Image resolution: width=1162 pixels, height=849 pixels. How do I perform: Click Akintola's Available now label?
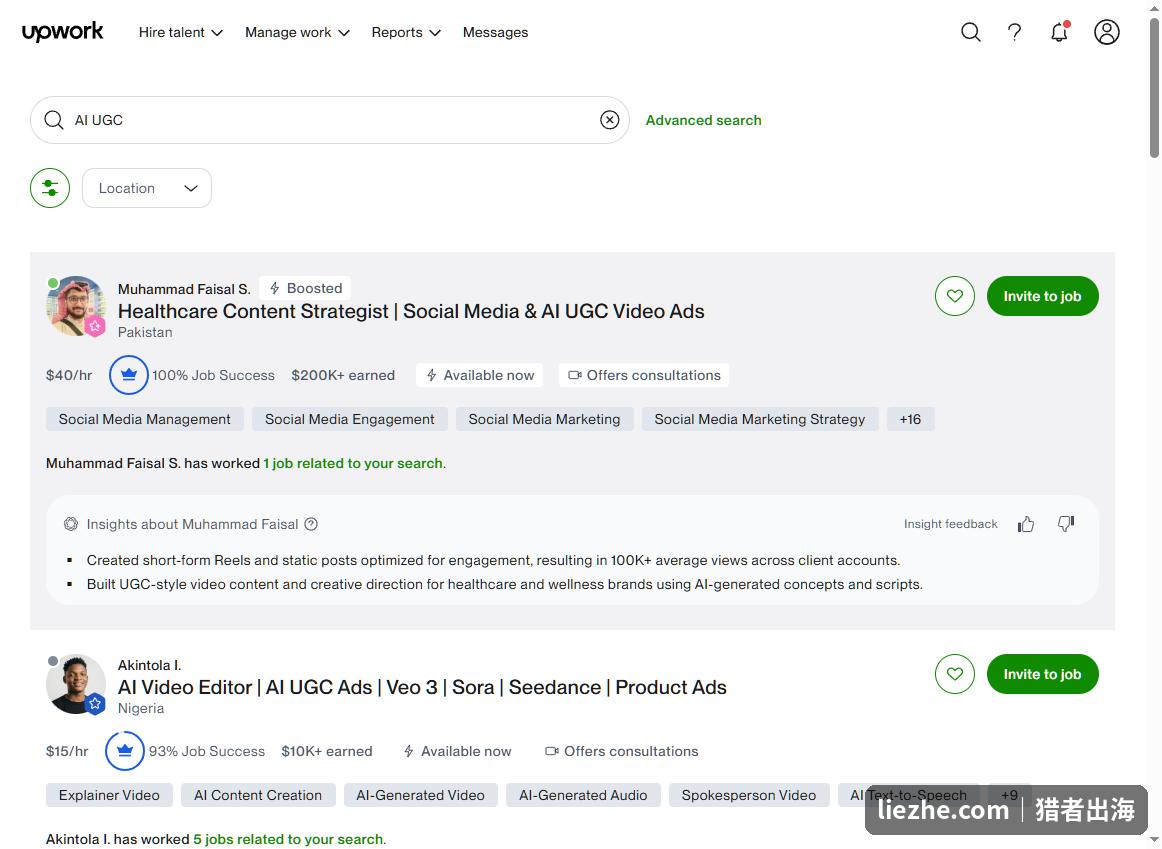click(457, 752)
